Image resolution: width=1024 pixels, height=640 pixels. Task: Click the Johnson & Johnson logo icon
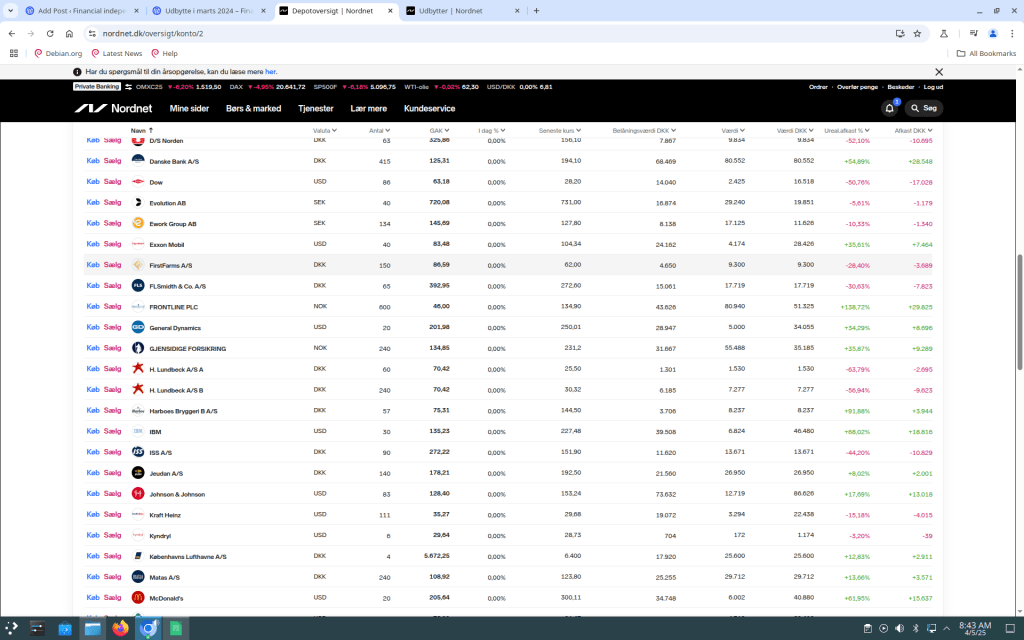click(x=138, y=494)
